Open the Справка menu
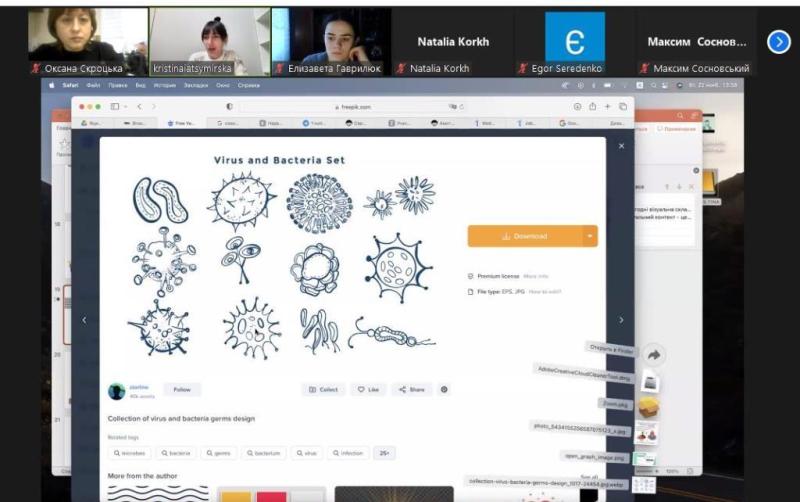 (x=249, y=85)
